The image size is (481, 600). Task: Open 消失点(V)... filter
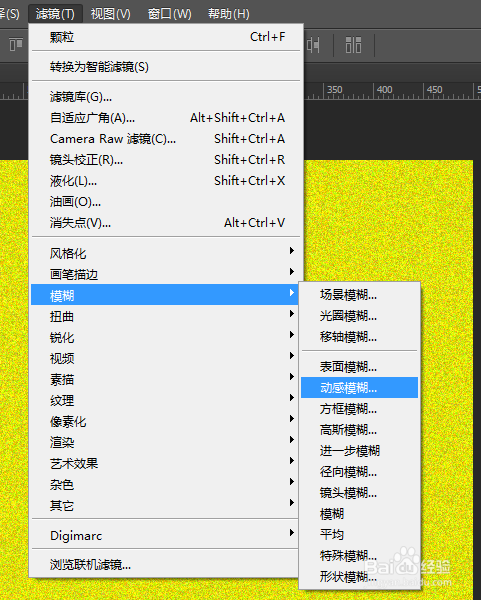[x=165, y=223]
